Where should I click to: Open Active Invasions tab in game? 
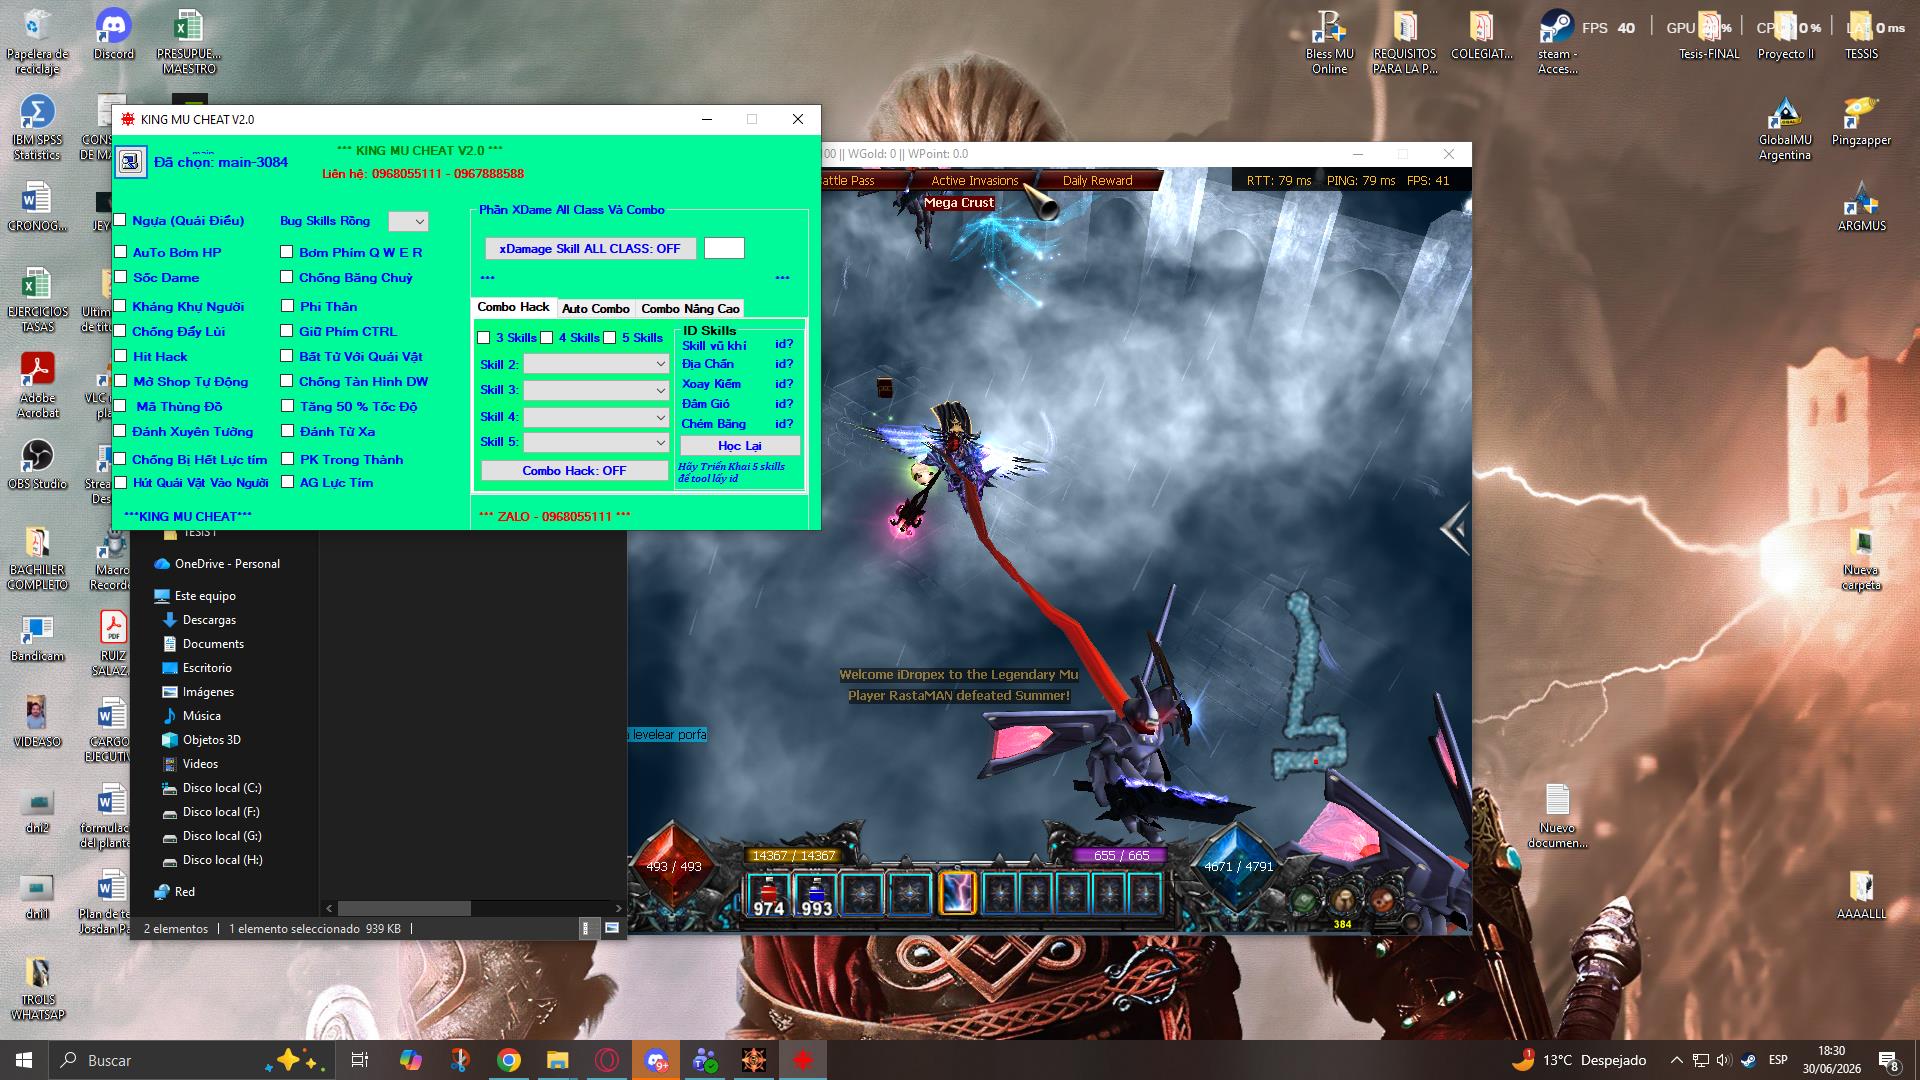[974, 181]
